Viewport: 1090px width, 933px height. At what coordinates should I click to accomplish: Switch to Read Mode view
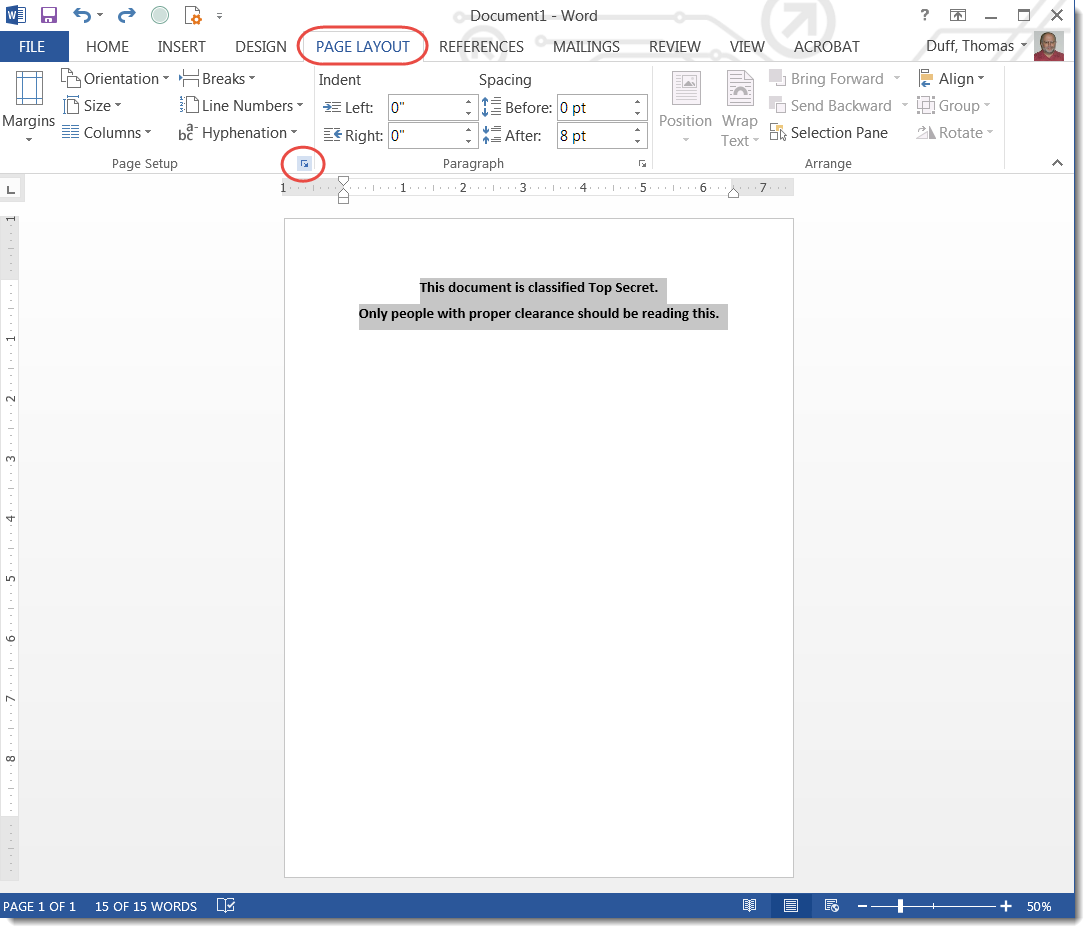pyautogui.click(x=750, y=906)
